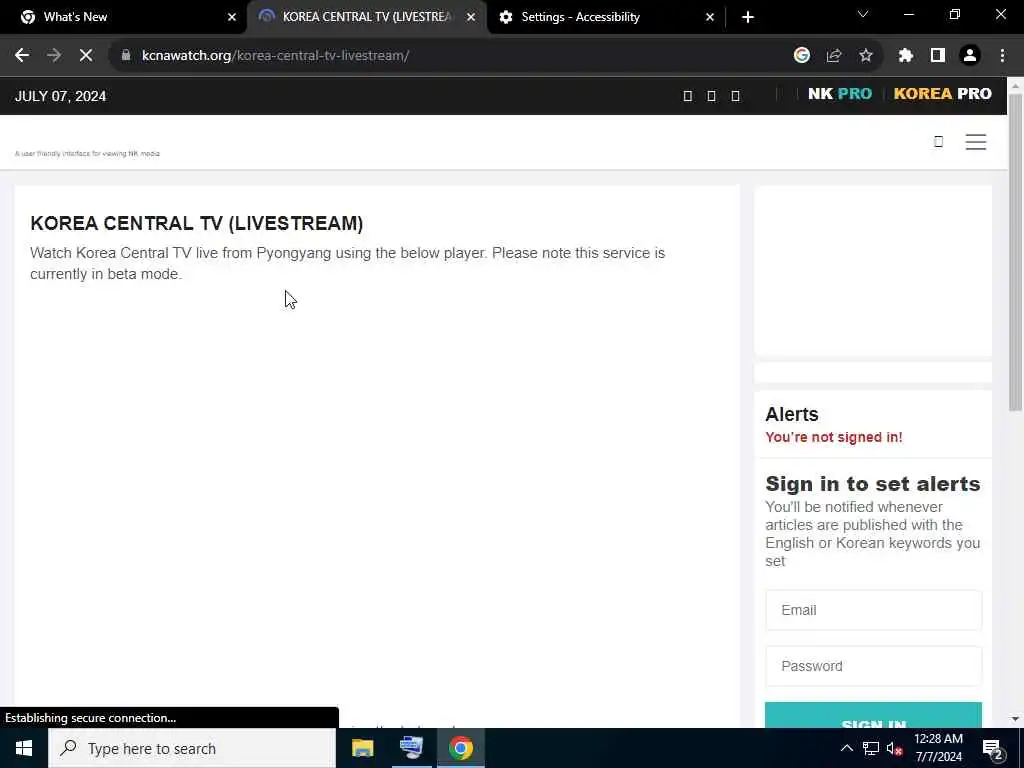This screenshot has height=768, width=1024.
Task: Click the SIGN IN button
Action: pyautogui.click(x=873, y=716)
